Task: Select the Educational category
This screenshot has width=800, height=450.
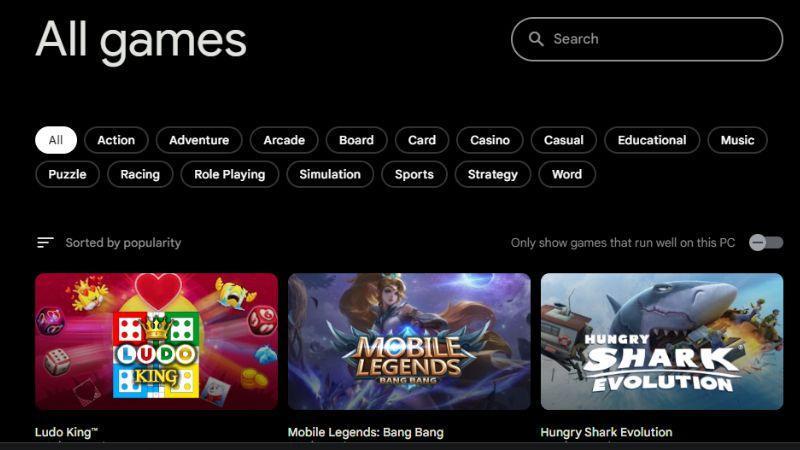Action: point(652,140)
